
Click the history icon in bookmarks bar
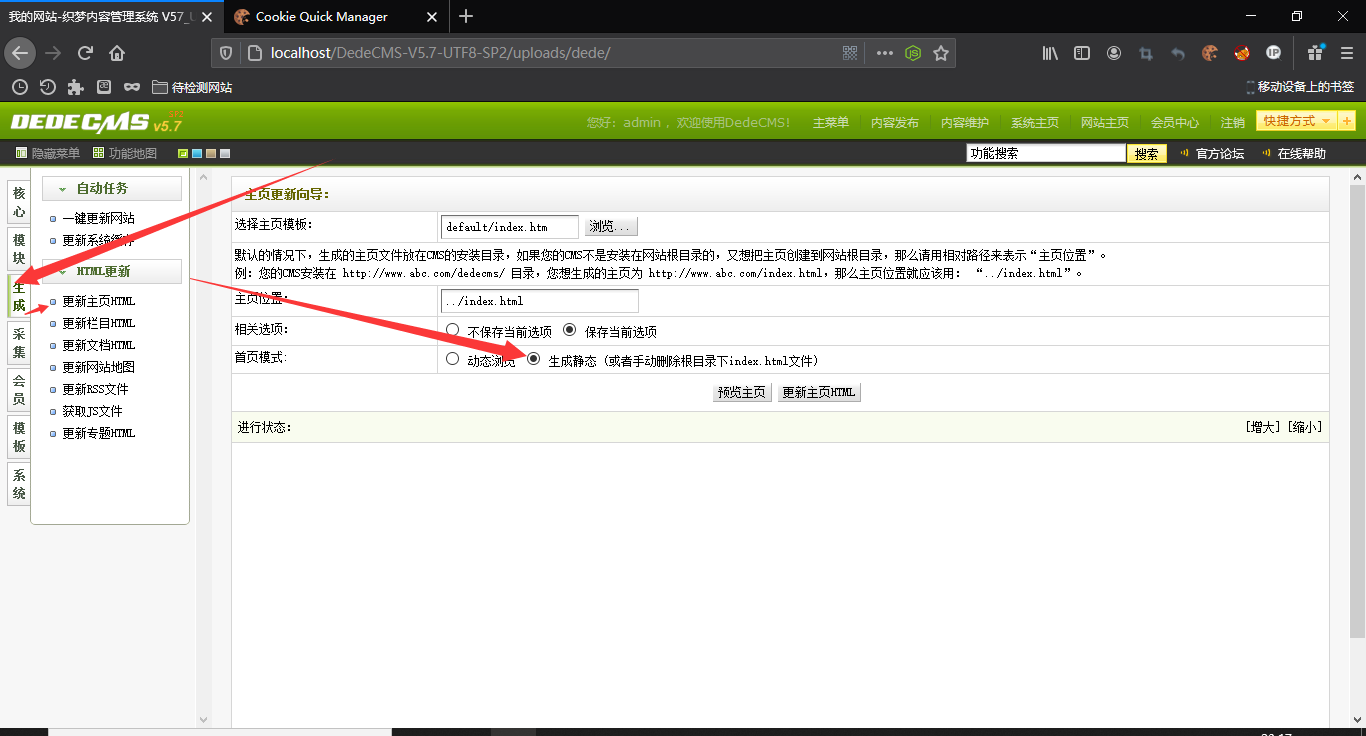pos(47,87)
